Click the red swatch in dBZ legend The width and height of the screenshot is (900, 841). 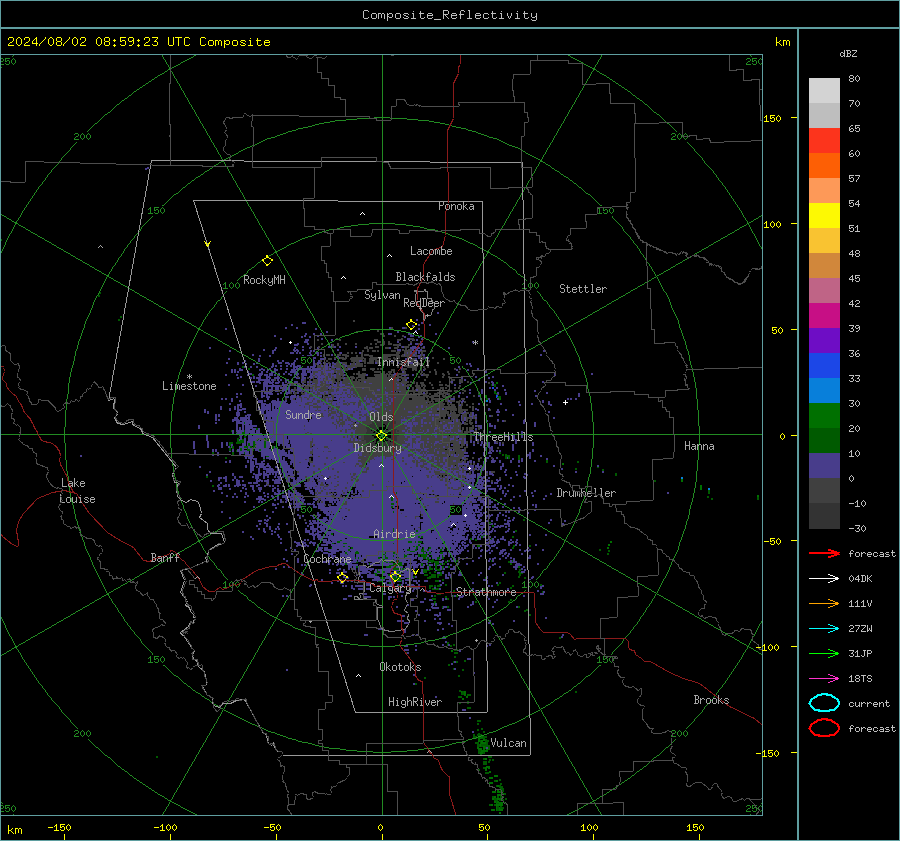[824, 140]
